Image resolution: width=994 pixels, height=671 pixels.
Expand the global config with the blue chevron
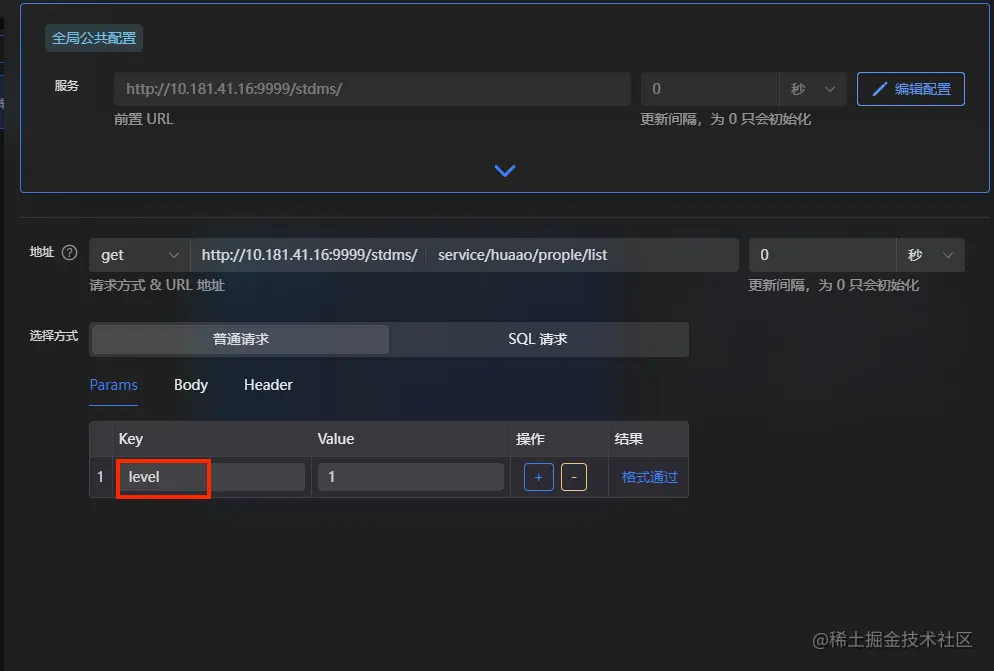coord(505,171)
